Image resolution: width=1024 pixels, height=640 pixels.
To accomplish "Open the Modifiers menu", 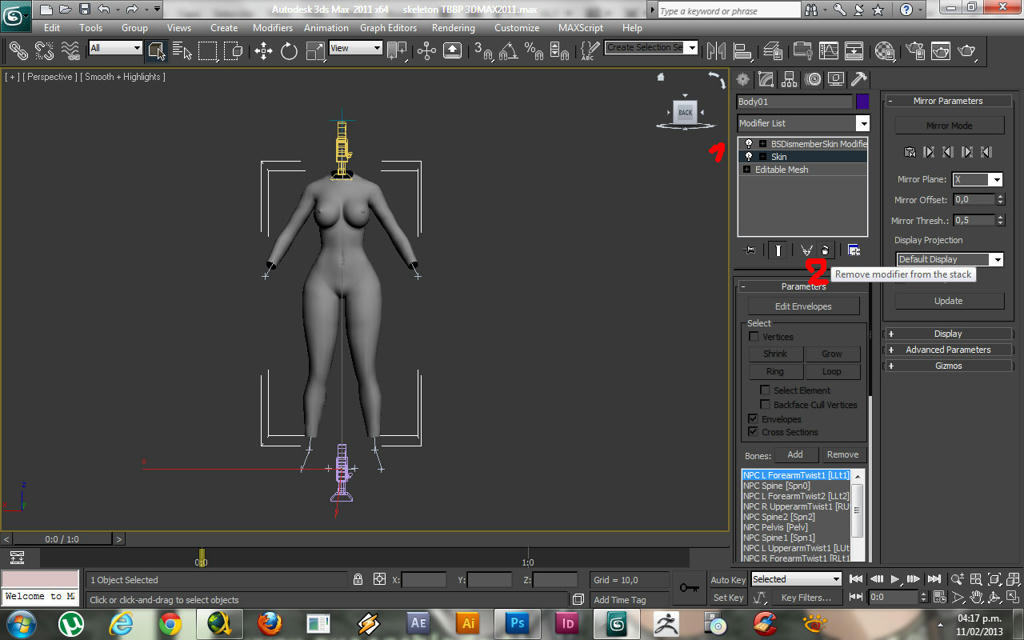I will click(x=272, y=28).
